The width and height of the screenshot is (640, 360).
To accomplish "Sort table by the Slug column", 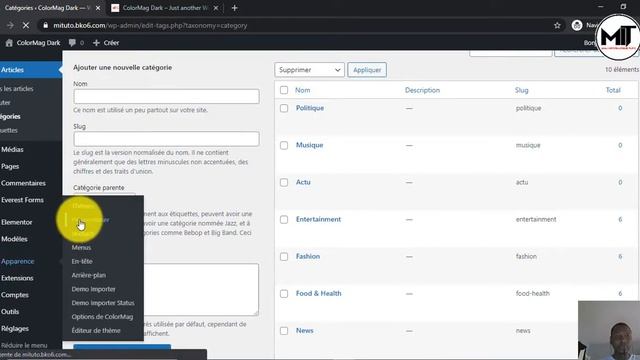I will point(522,90).
